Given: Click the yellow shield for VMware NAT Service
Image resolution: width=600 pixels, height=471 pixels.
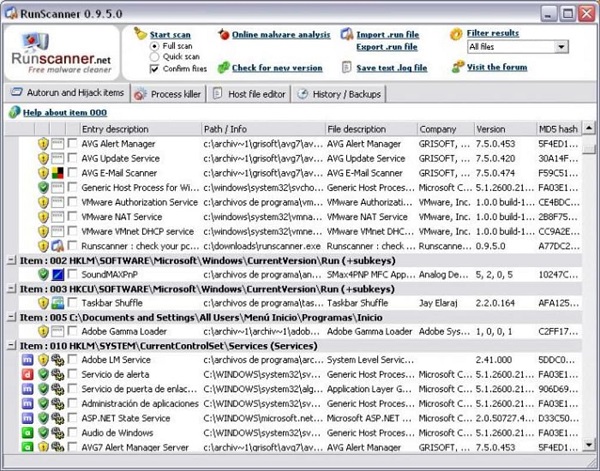Looking at the screenshot, I should point(43,217).
